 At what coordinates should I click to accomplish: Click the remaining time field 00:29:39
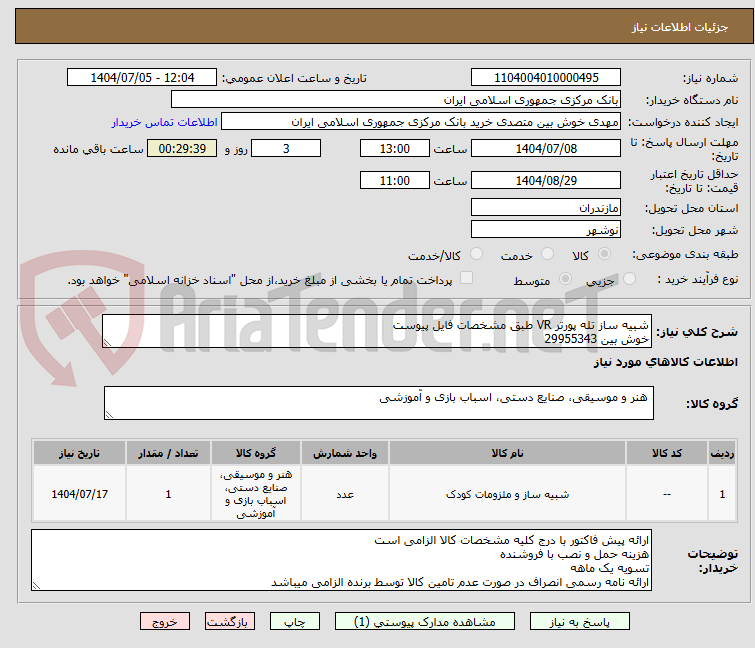[x=182, y=148]
